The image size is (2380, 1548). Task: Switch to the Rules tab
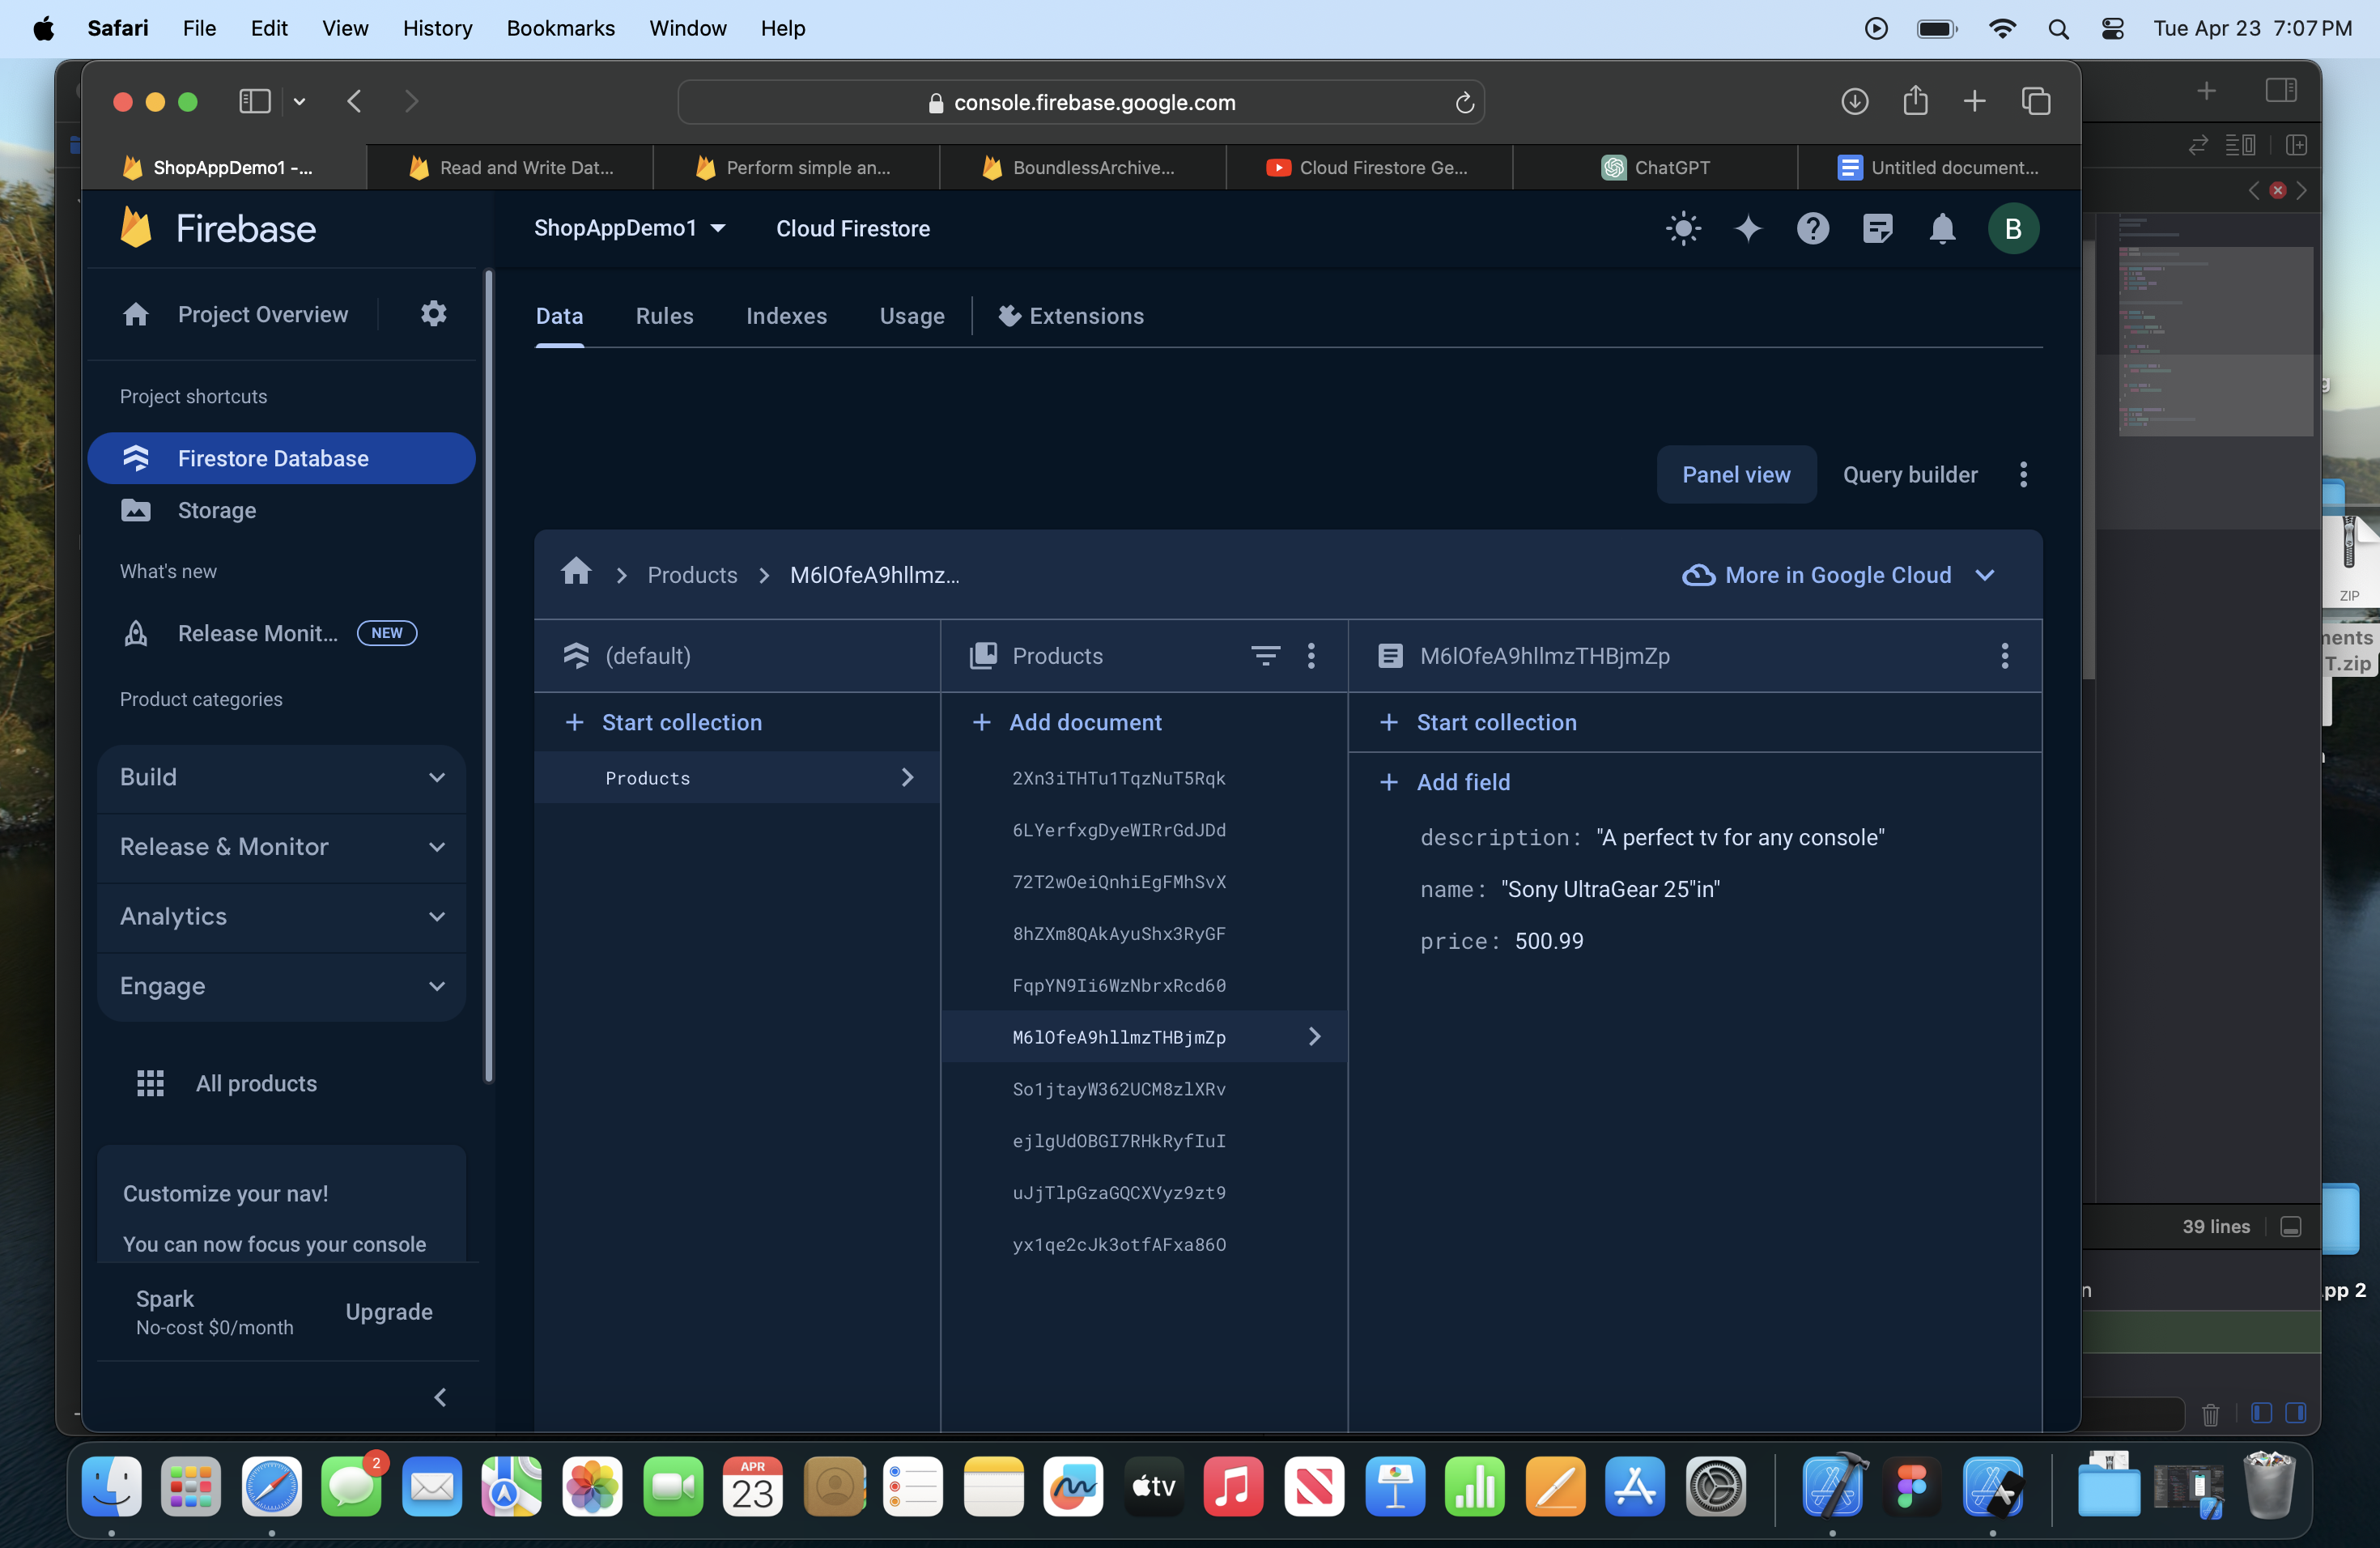click(664, 316)
